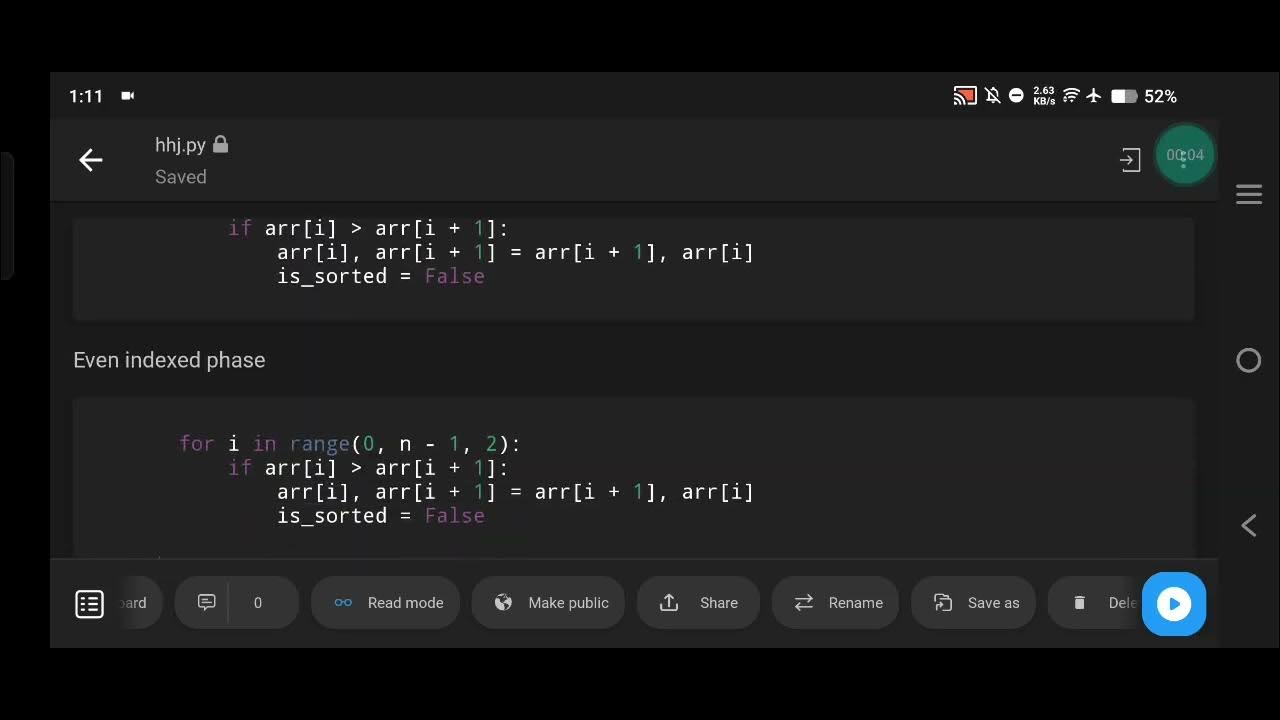Tap the Android recents hamburger nav icon

1249,194
